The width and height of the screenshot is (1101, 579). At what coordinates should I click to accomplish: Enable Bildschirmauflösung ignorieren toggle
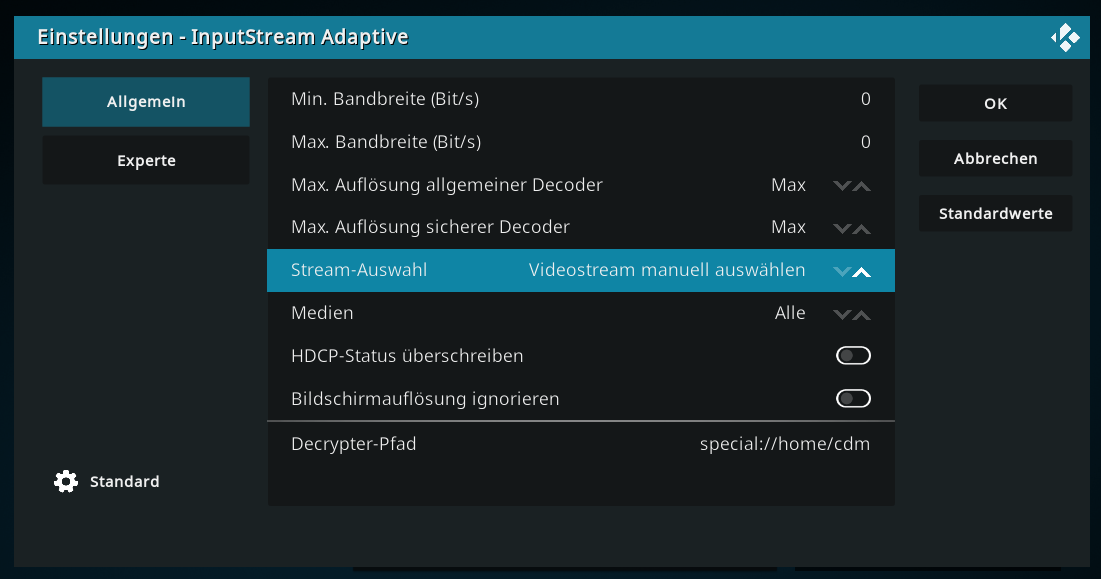(853, 399)
